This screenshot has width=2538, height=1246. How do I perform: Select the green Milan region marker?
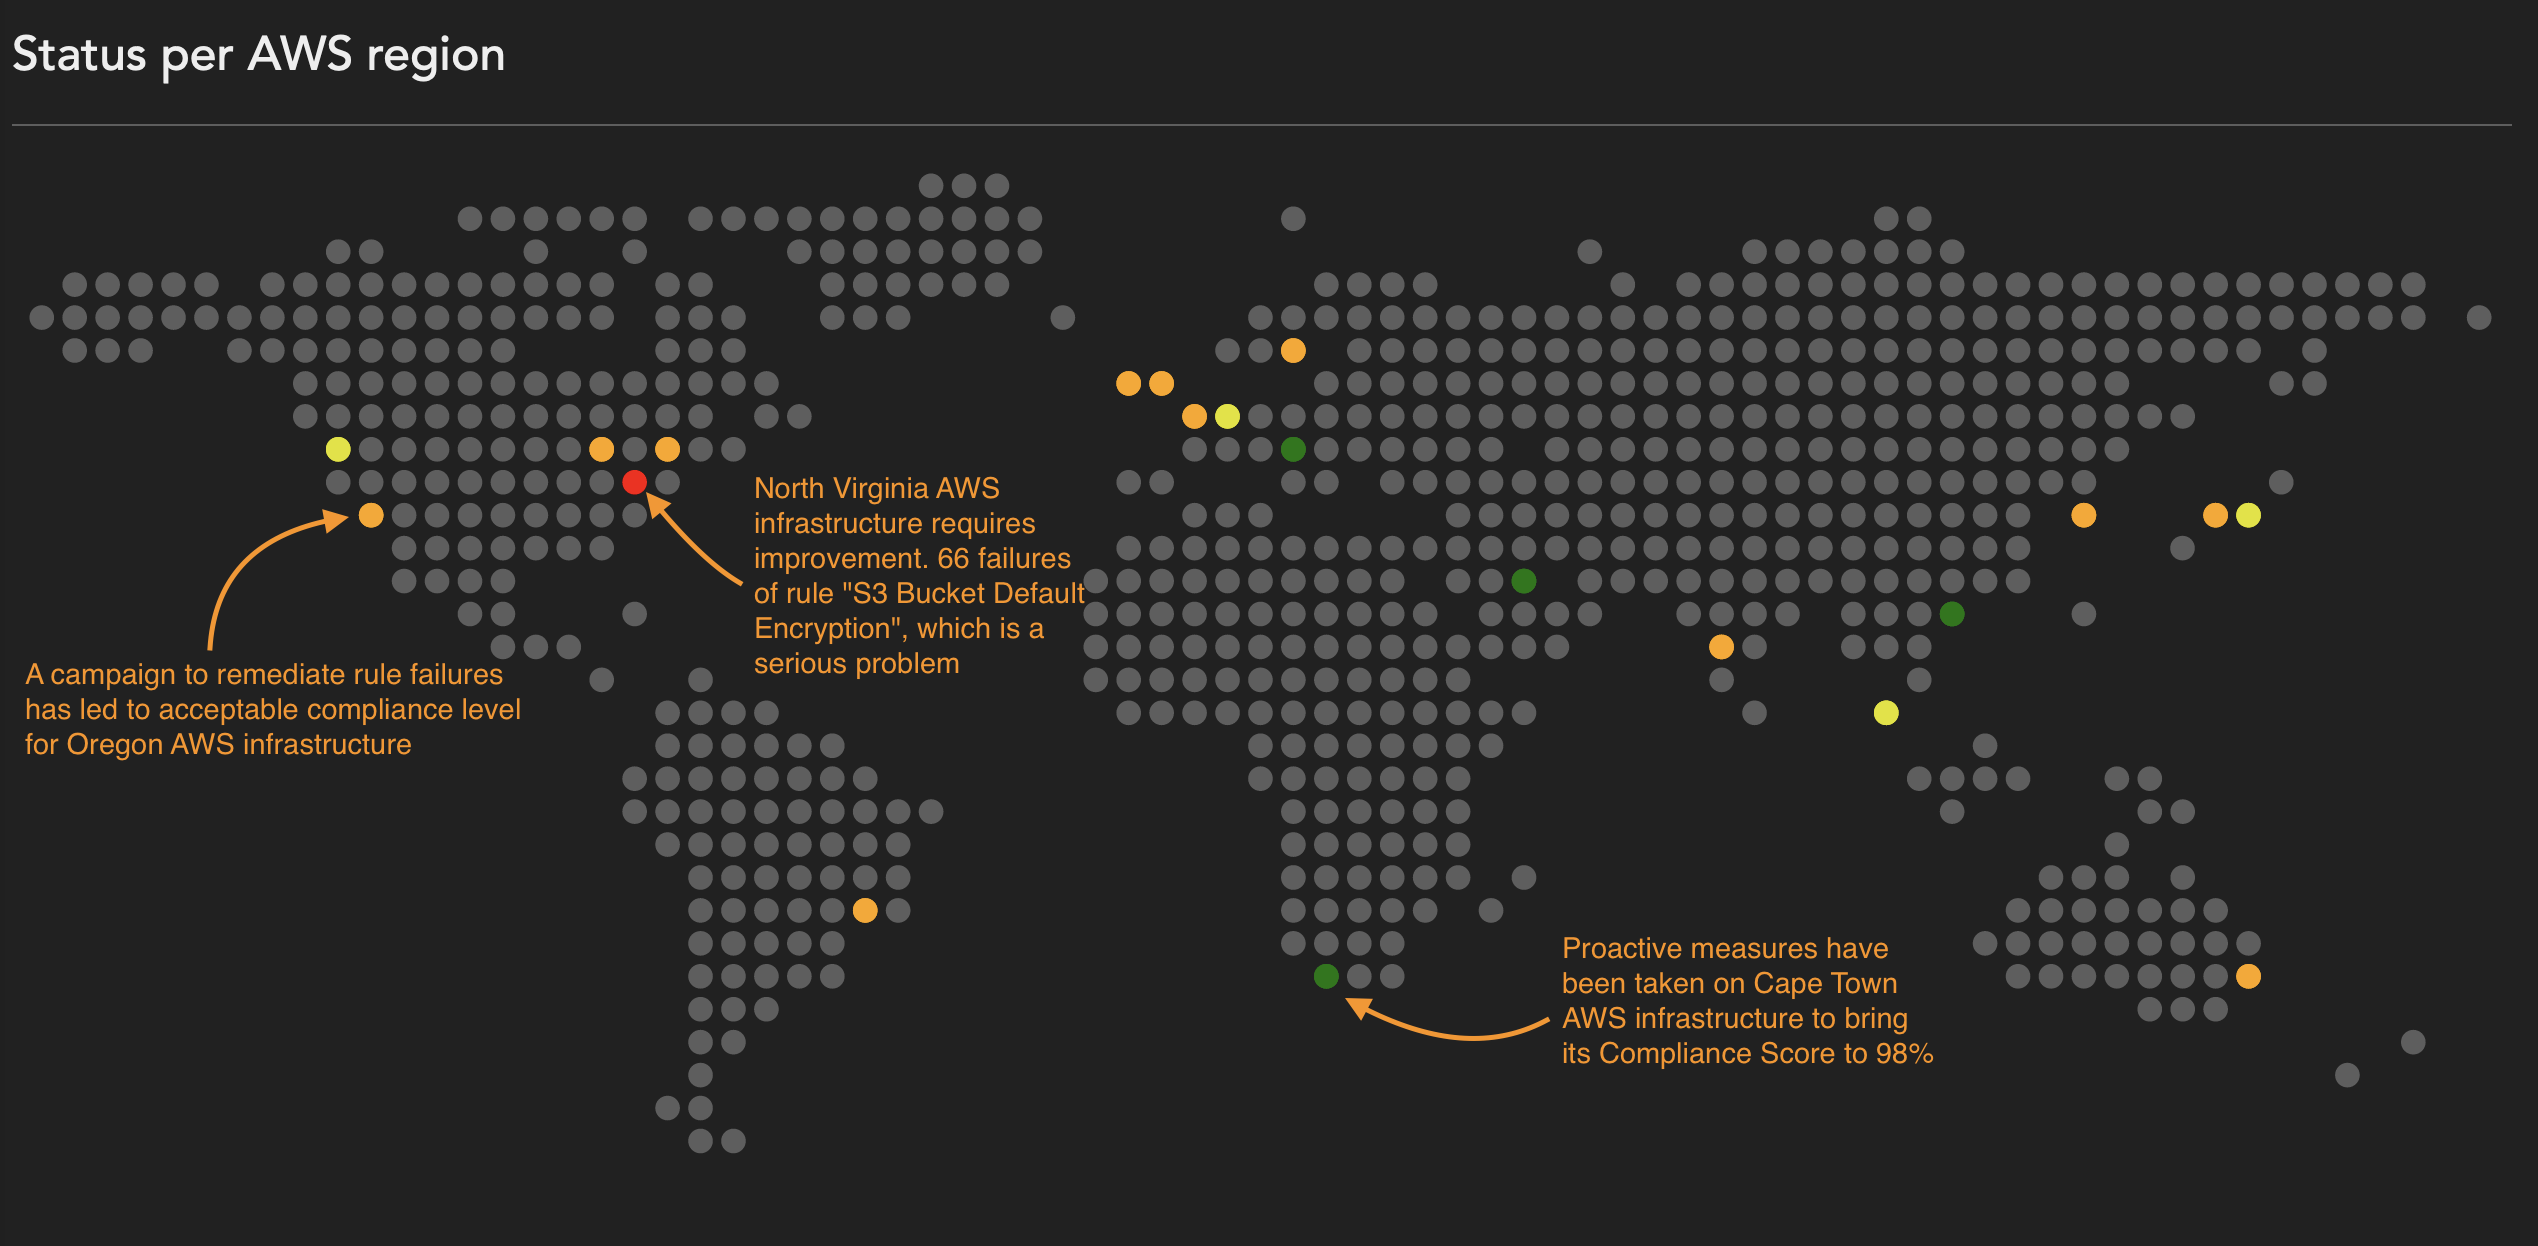point(1291,450)
